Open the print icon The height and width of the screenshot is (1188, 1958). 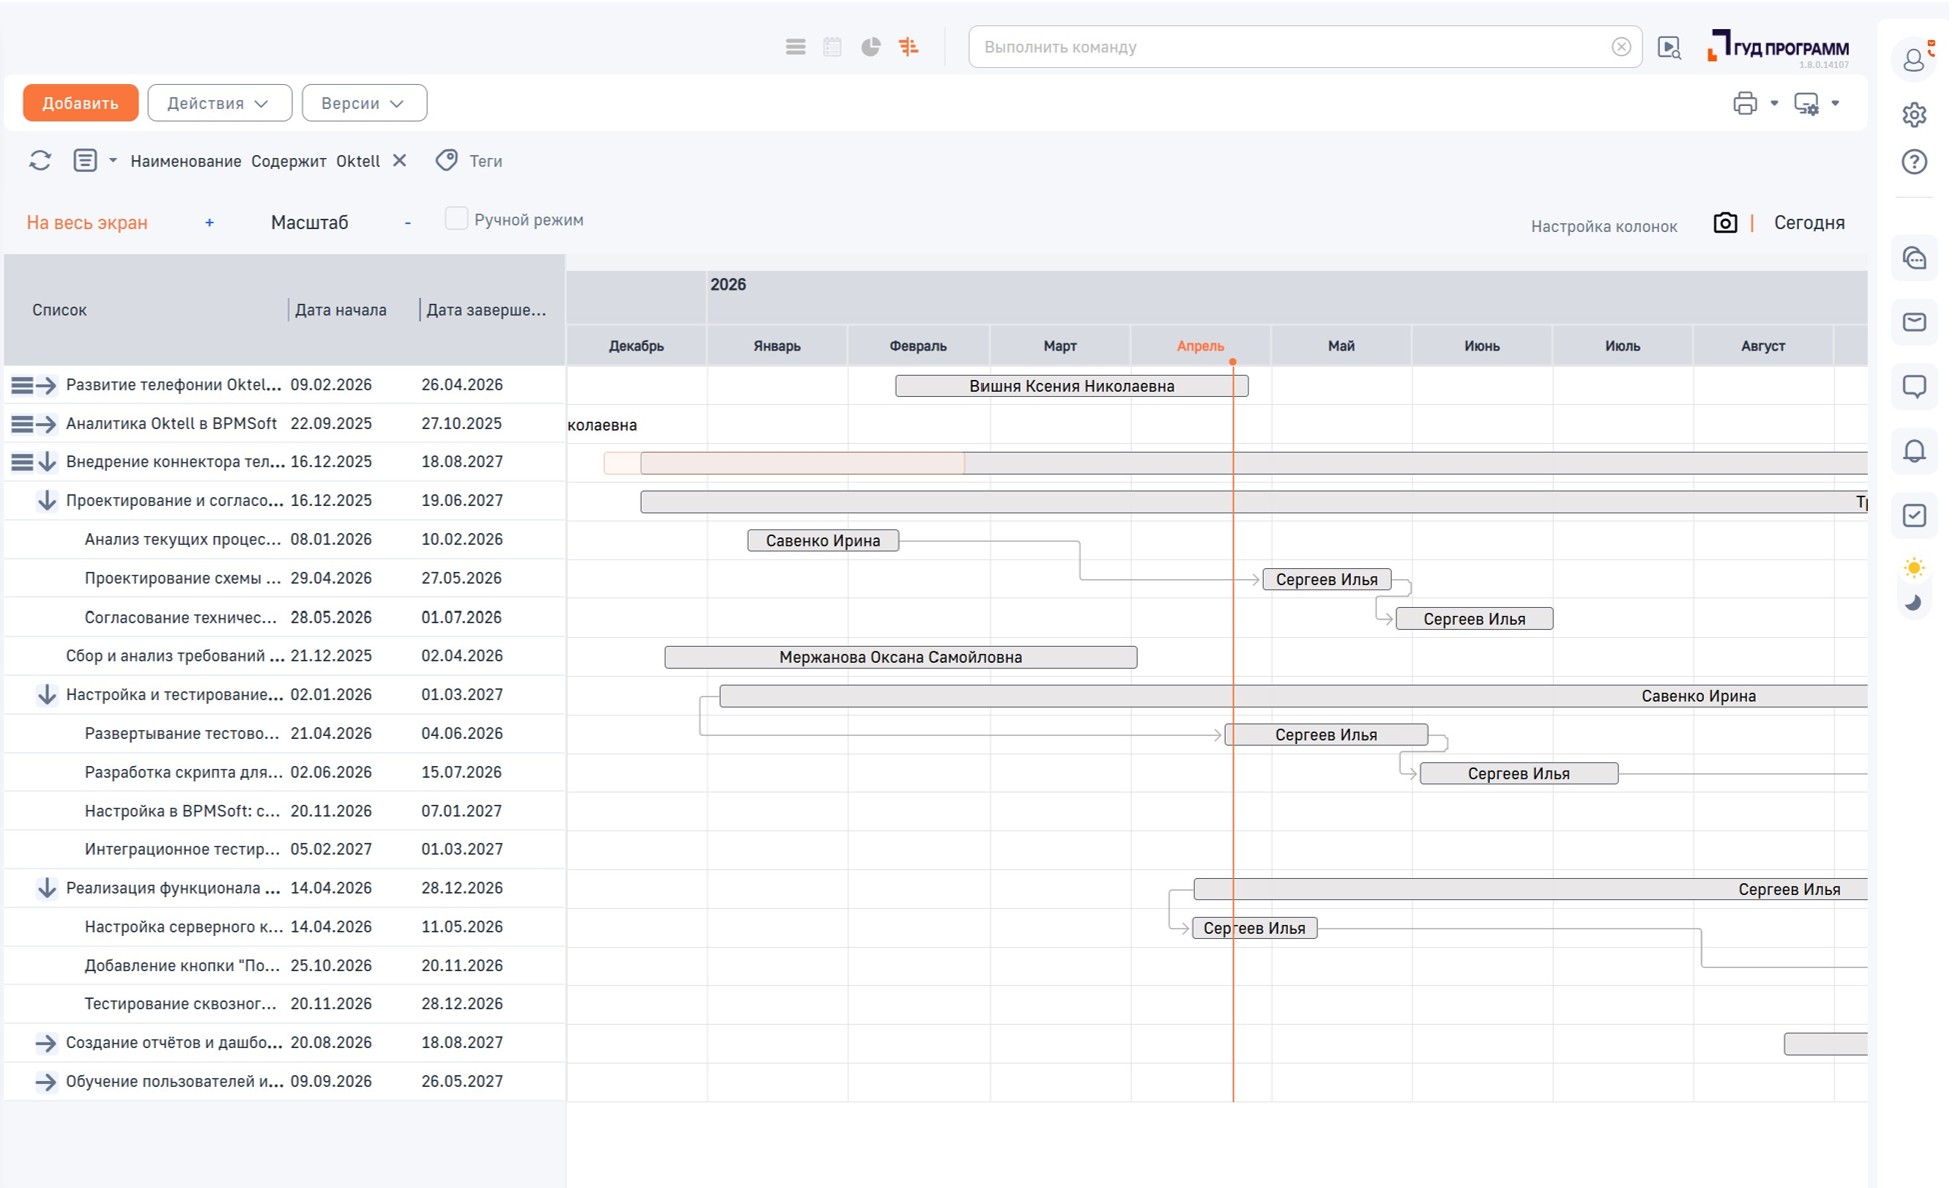[x=1745, y=103]
